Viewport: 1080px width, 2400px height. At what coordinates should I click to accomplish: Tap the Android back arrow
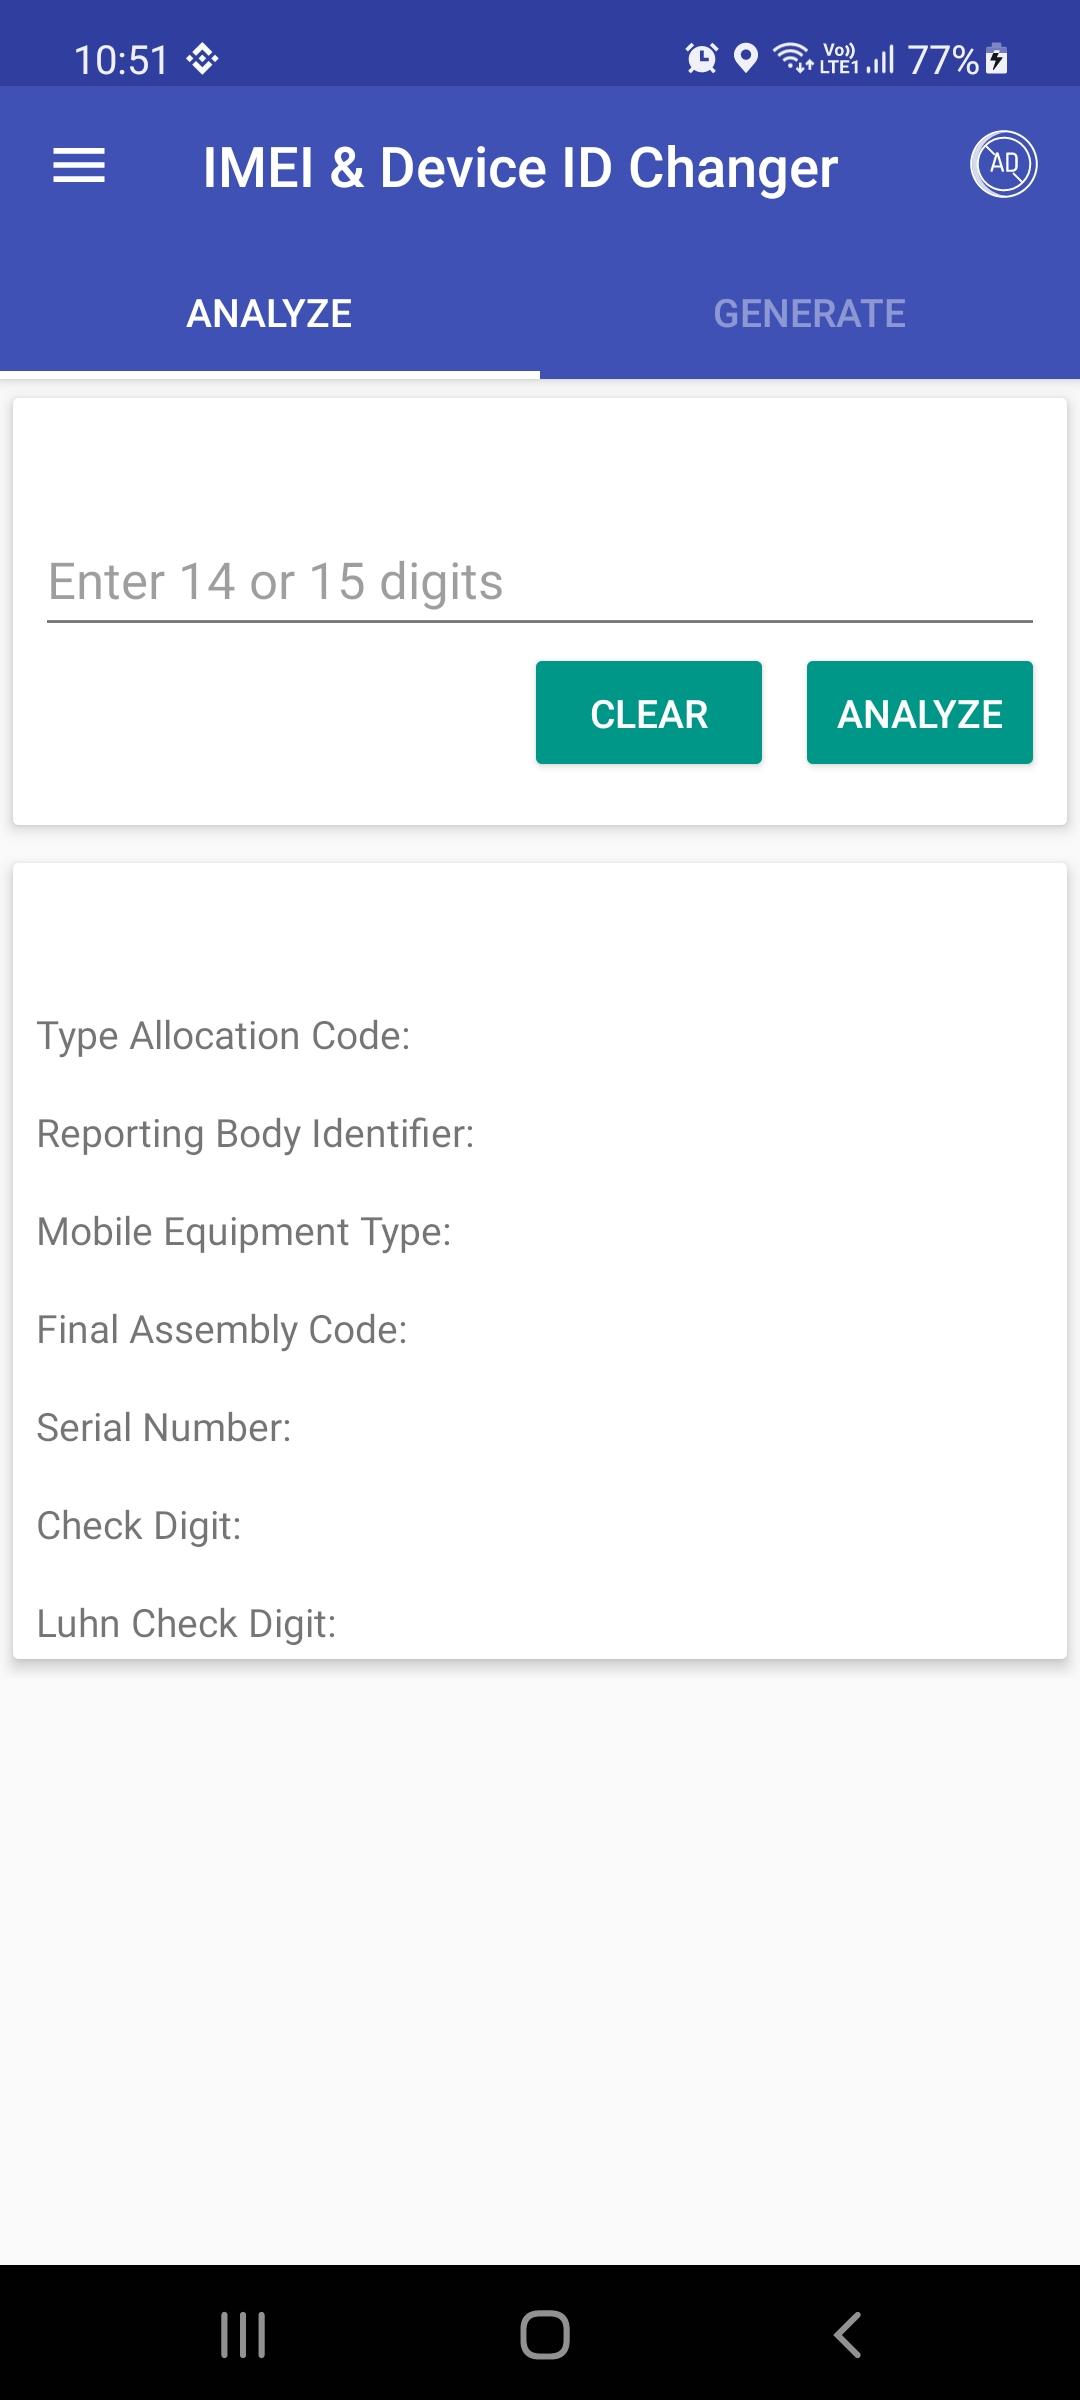click(x=847, y=2335)
